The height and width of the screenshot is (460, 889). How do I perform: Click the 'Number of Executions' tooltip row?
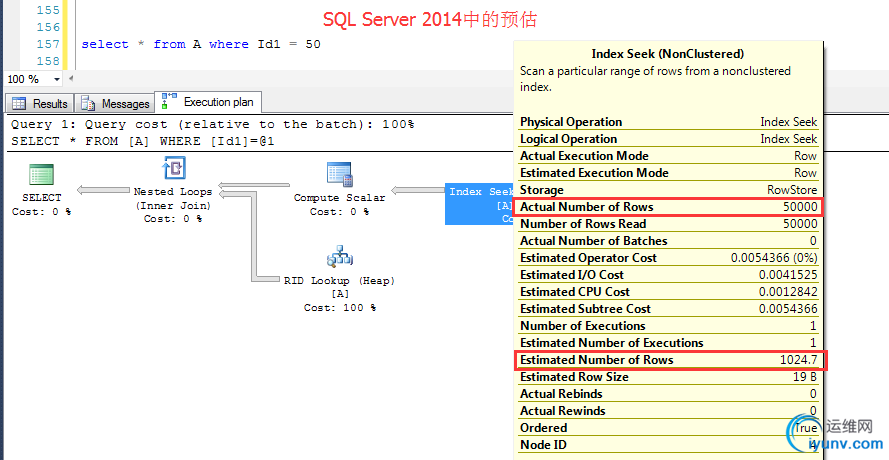click(669, 326)
